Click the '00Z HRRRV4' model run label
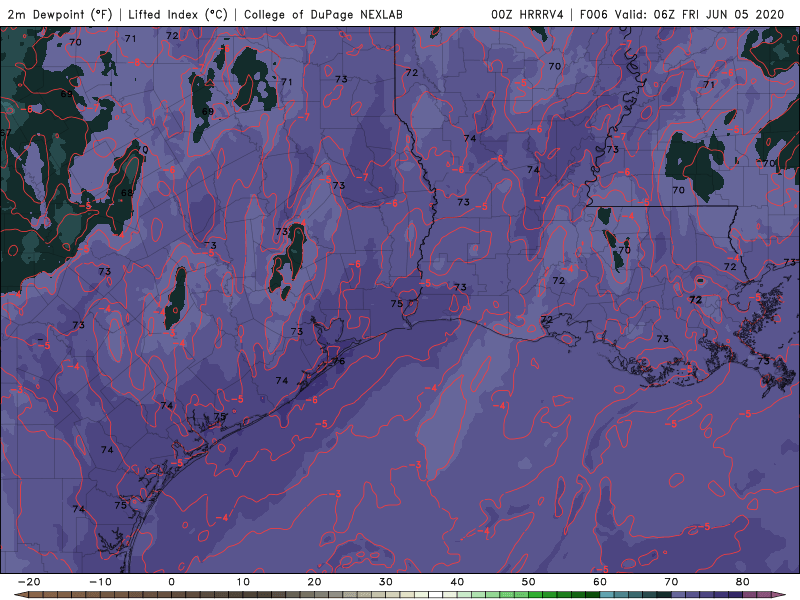 (527, 15)
